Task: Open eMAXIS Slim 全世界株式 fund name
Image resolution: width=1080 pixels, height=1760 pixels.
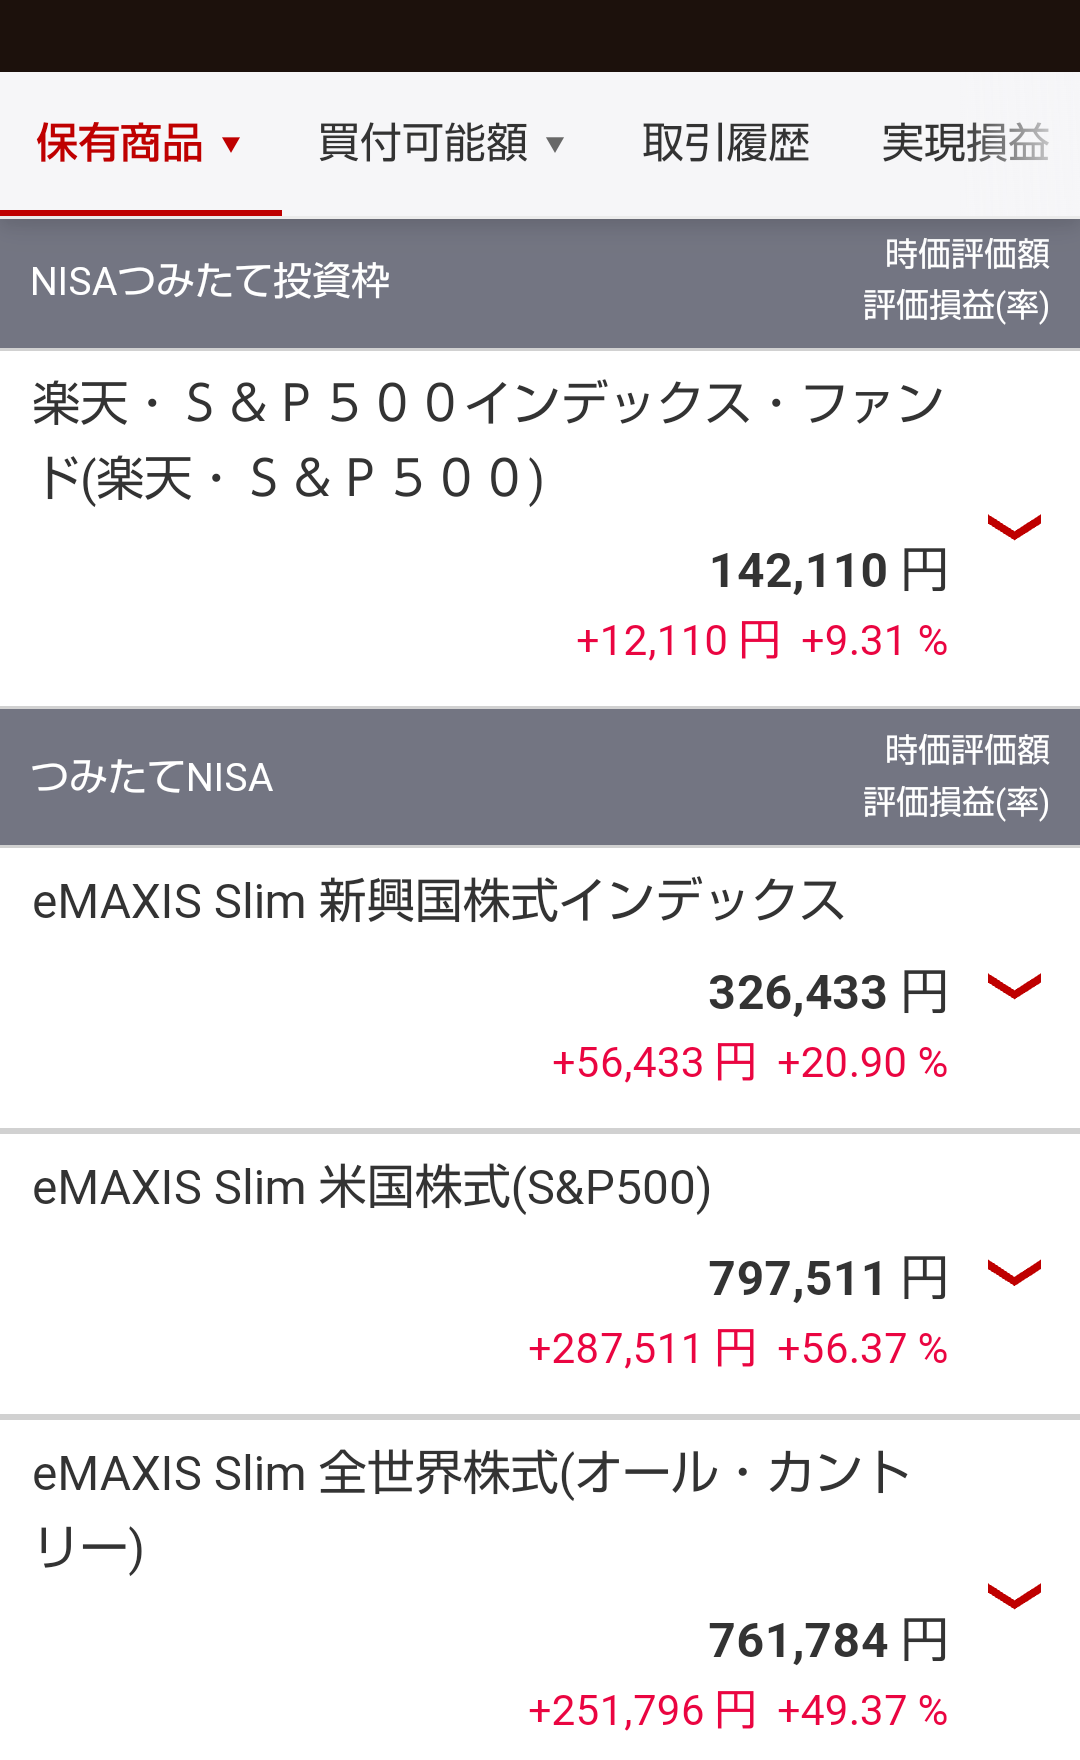Action: 470,1508
